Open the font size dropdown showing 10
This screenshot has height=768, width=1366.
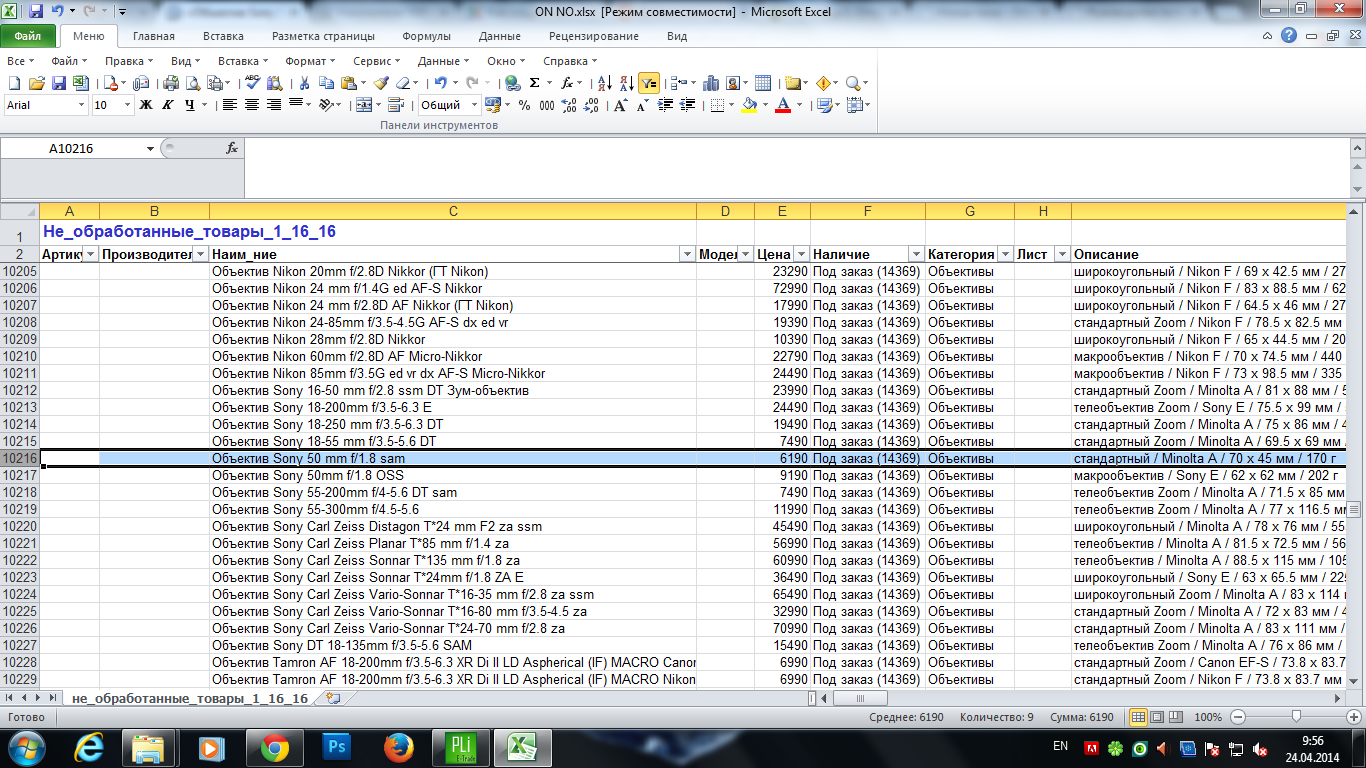128,105
